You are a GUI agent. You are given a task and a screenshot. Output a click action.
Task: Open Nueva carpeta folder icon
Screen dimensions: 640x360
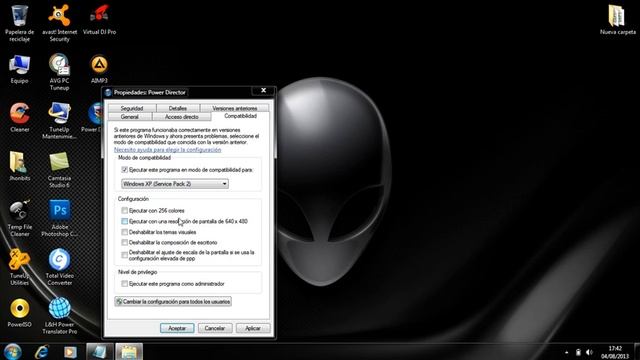coord(618,20)
